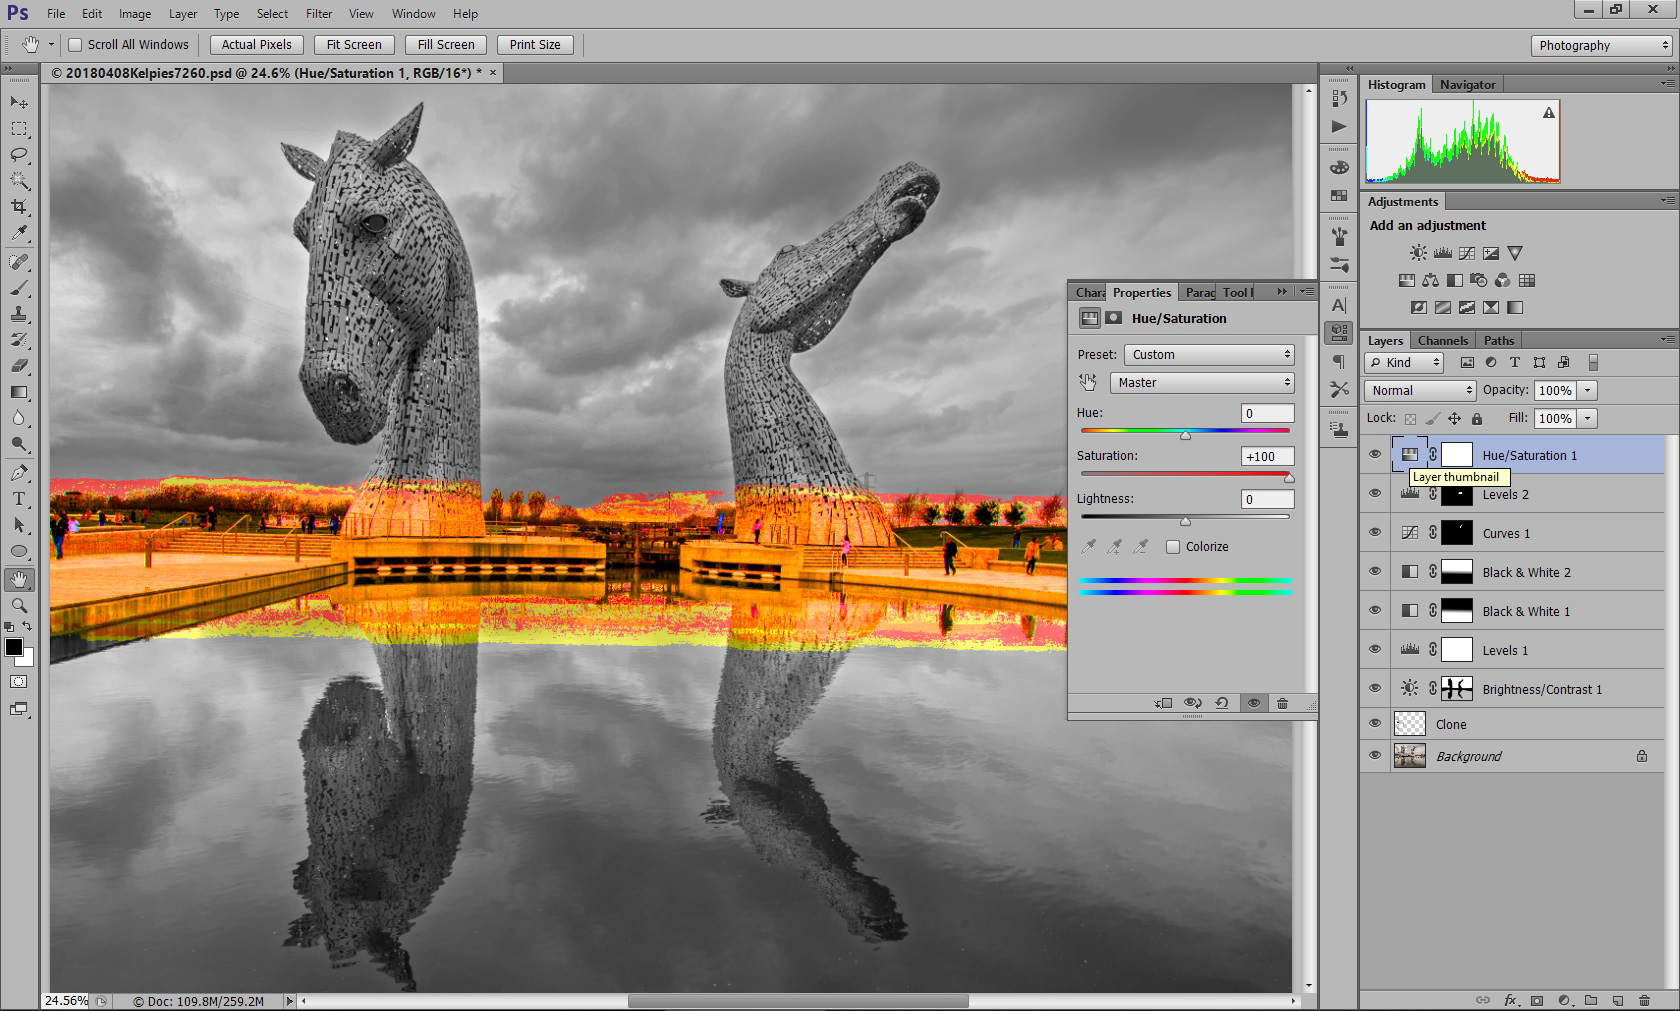Viewport: 1680px width, 1011px height.
Task: Enable the Colorize checkbox
Action: pyautogui.click(x=1173, y=547)
